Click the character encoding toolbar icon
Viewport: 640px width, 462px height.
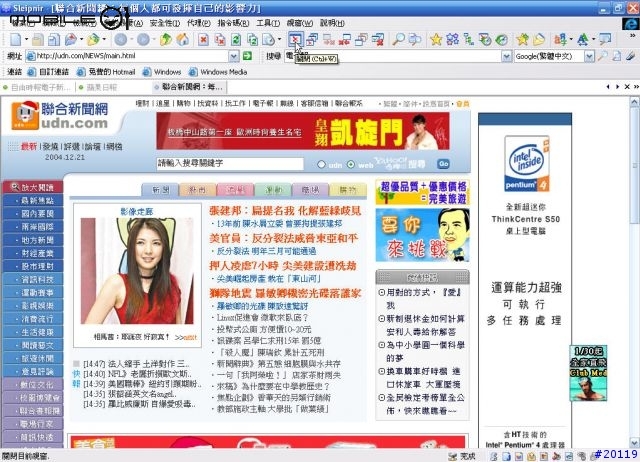tap(560, 40)
